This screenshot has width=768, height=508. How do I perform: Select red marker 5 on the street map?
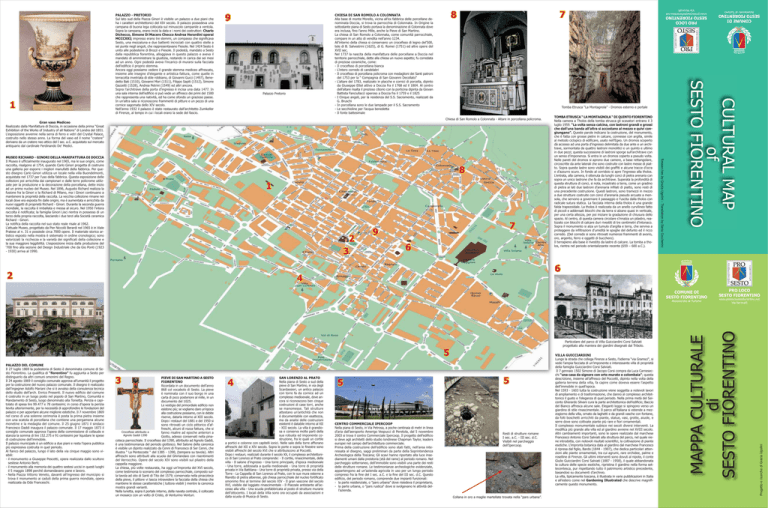446,352
